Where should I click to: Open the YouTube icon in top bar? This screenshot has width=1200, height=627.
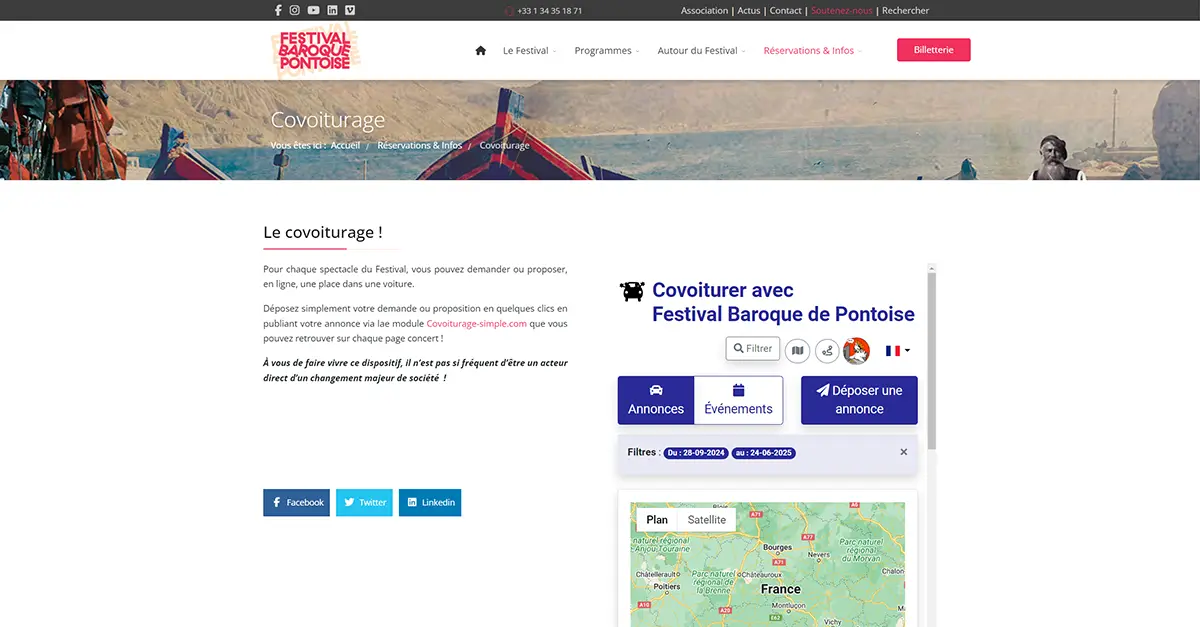pos(314,10)
